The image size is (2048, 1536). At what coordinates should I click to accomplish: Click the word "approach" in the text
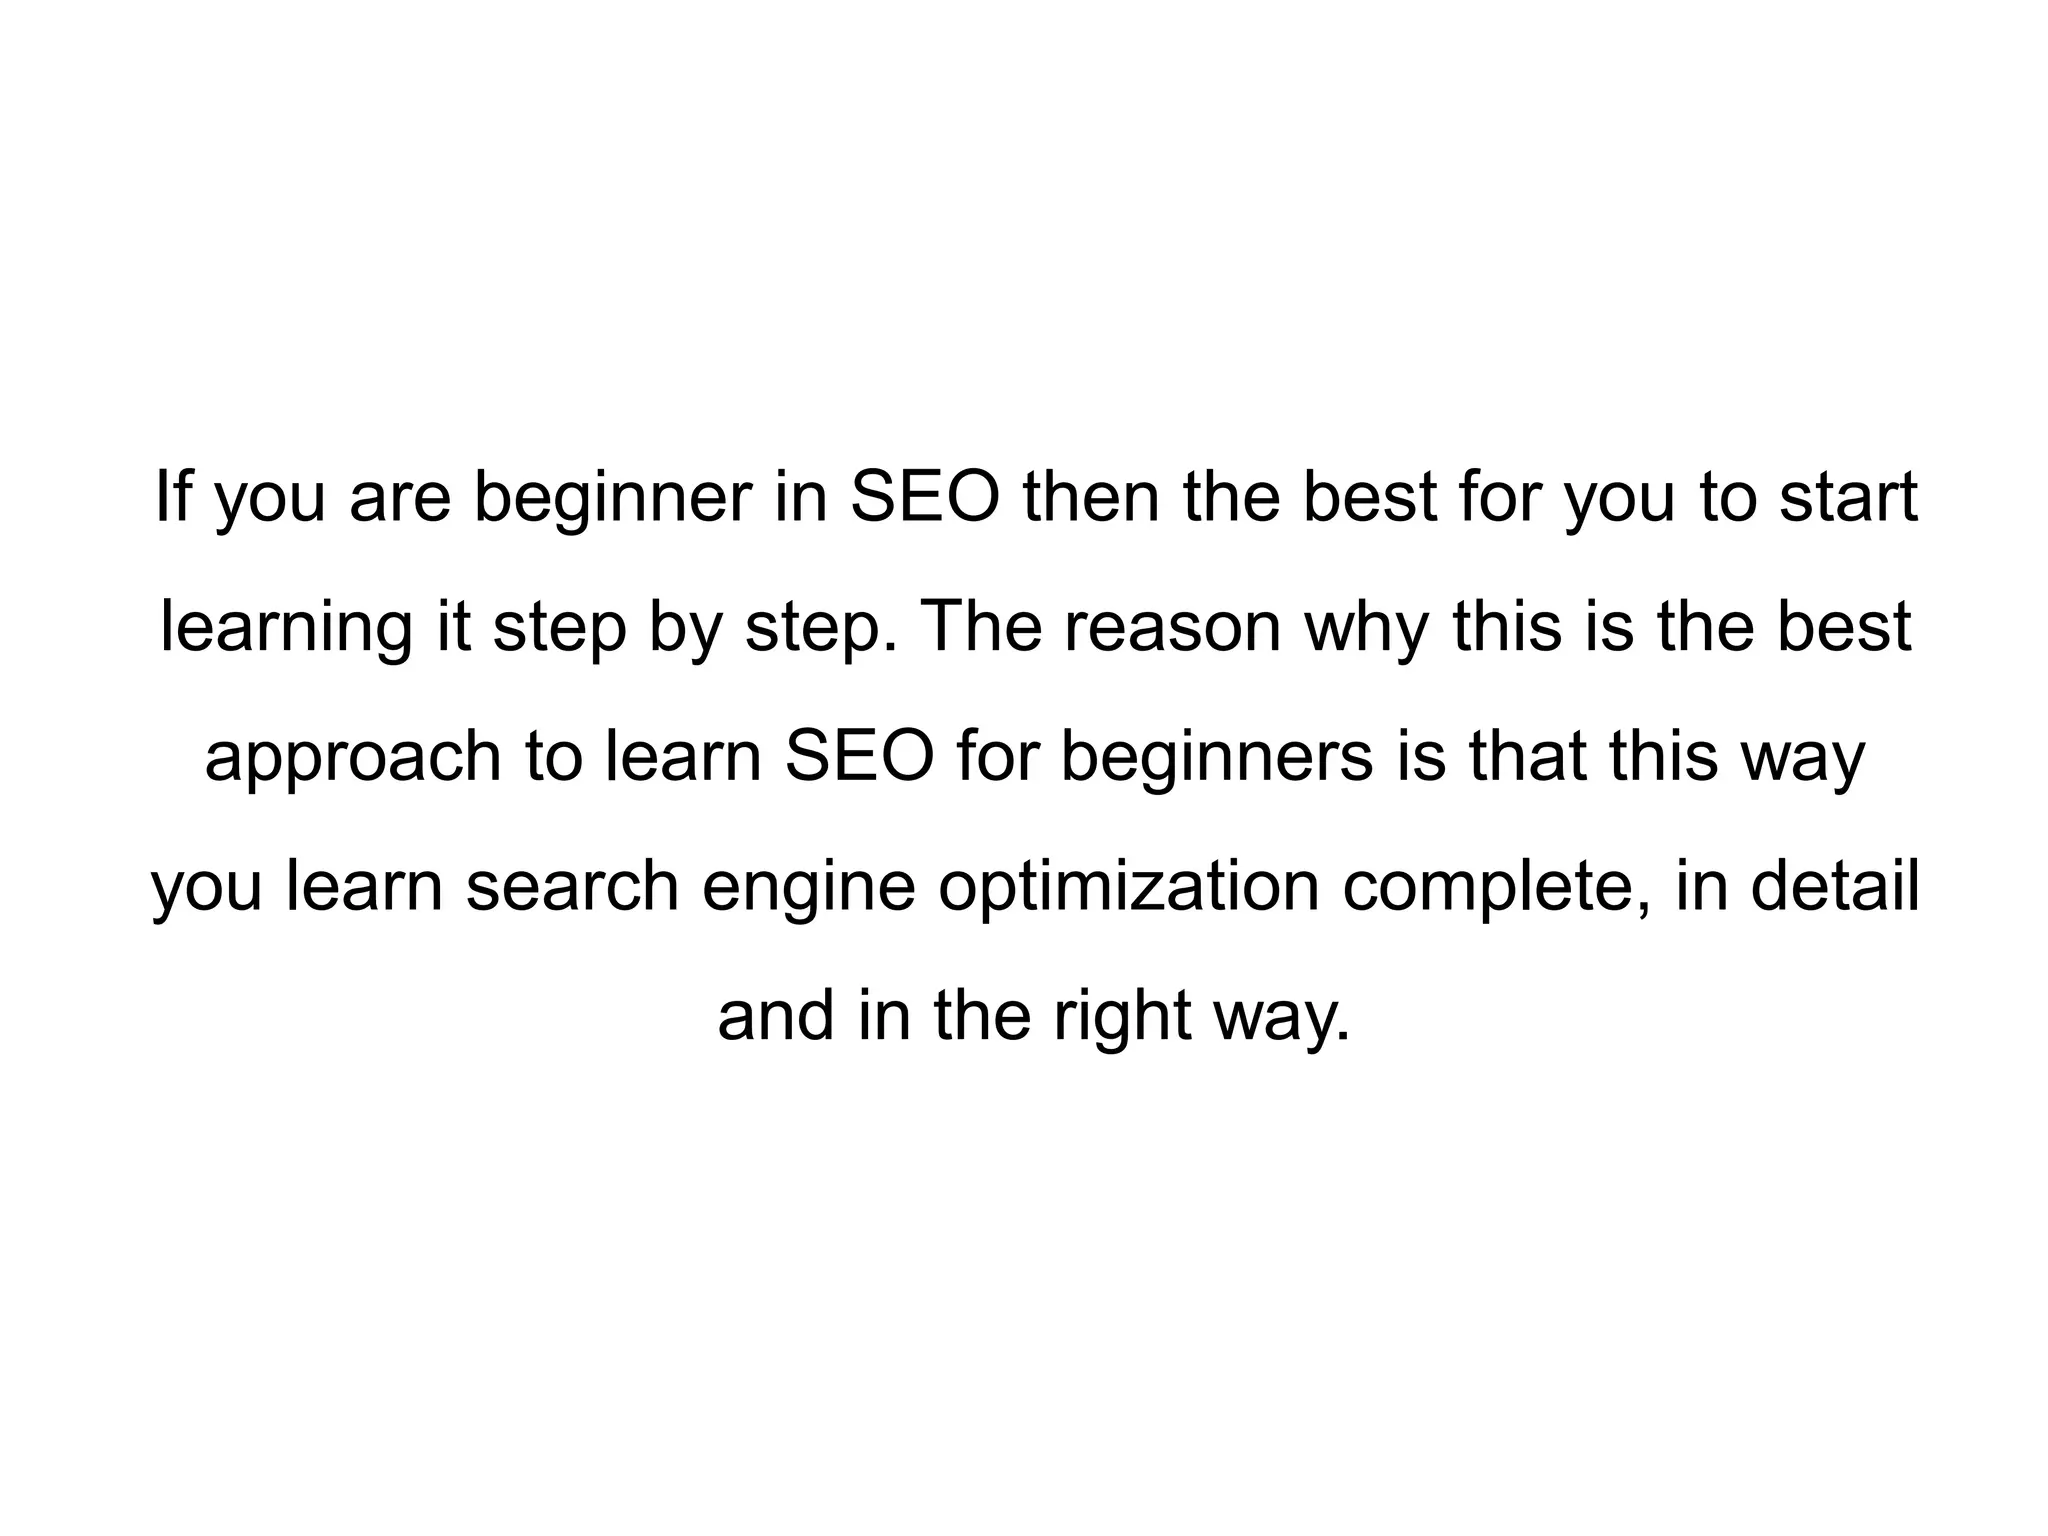pyautogui.click(x=353, y=757)
